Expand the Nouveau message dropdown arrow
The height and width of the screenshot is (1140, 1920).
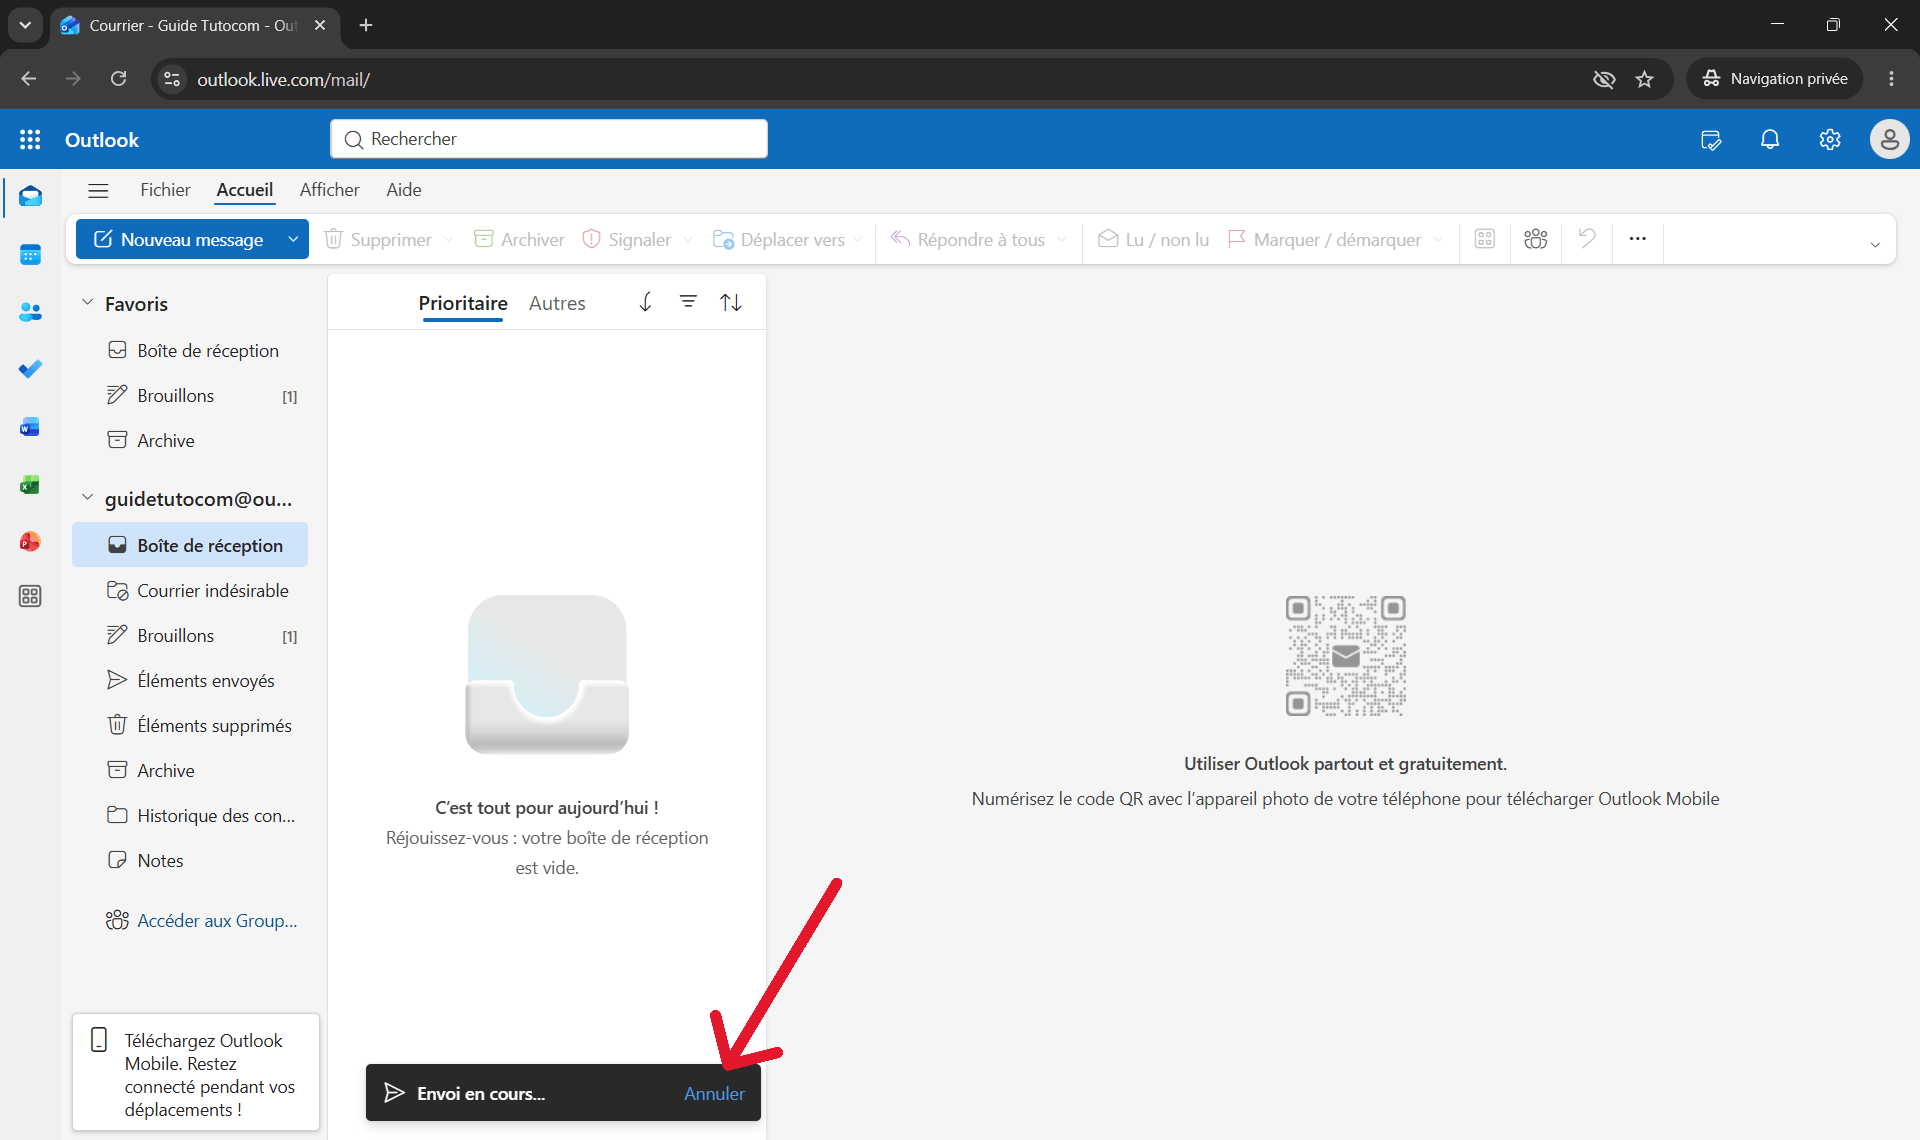[293, 239]
